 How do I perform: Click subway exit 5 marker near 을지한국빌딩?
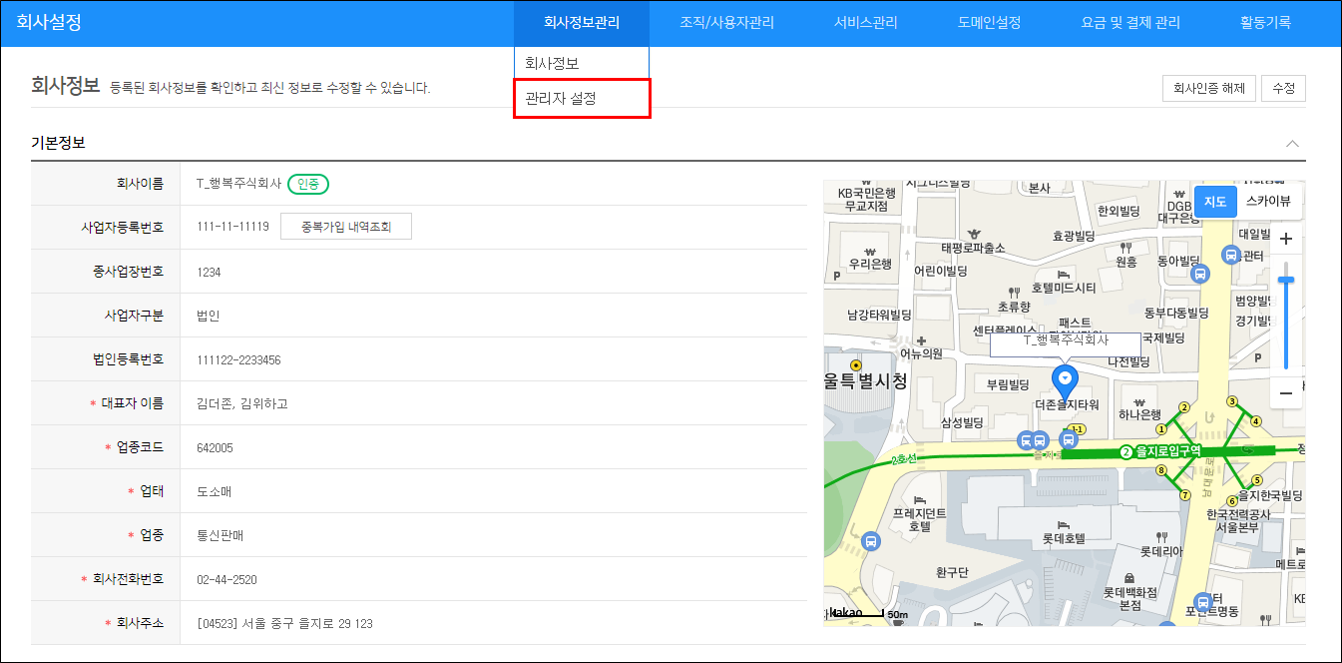(1257, 481)
